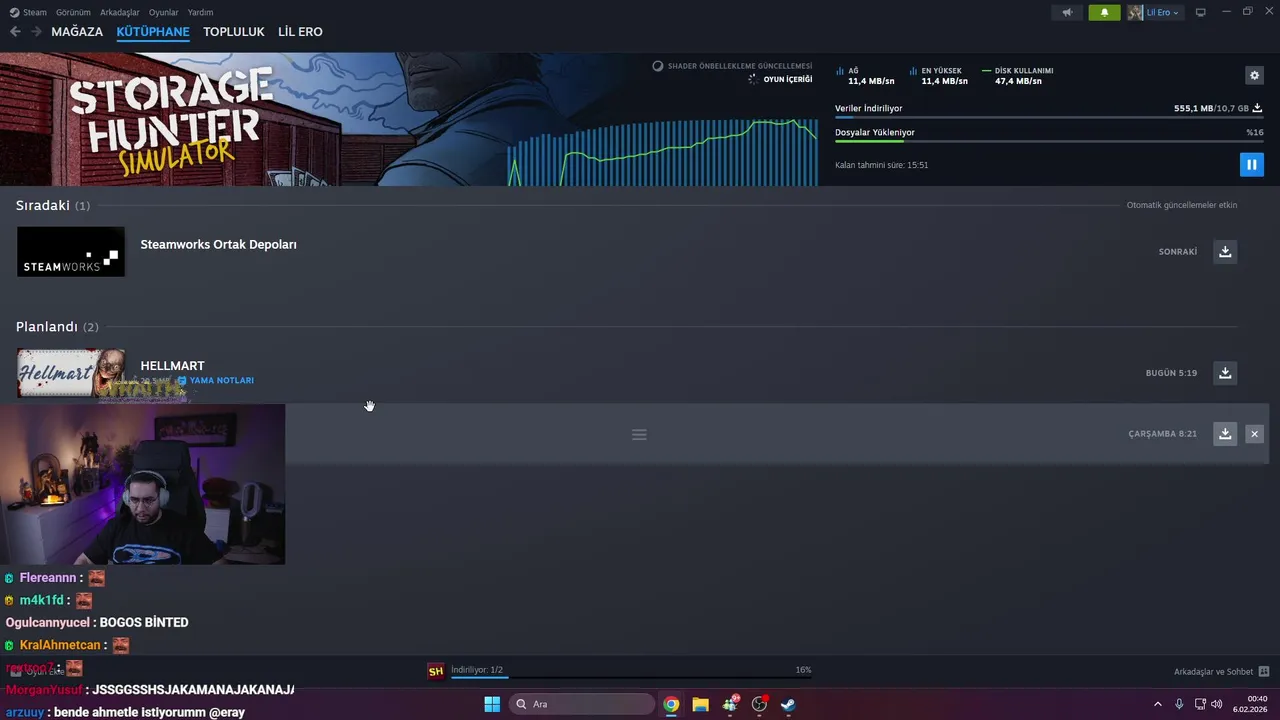The height and width of the screenshot is (720, 1280).
Task: Click the Kalan tahmini süre text
Action: 881,165
